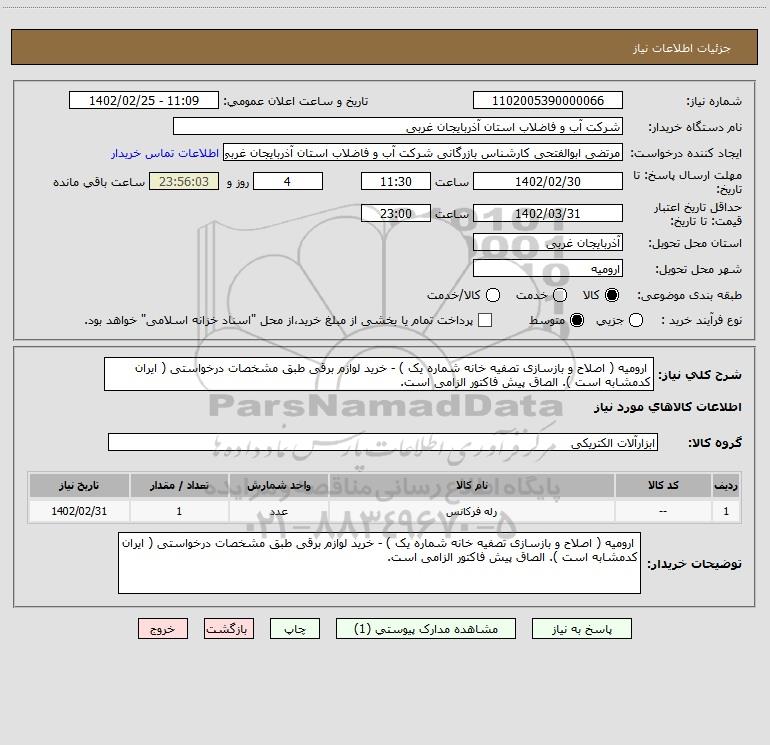Select جزیی purchase process radio
The width and height of the screenshot is (770, 745).
pyautogui.click(x=636, y=320)
